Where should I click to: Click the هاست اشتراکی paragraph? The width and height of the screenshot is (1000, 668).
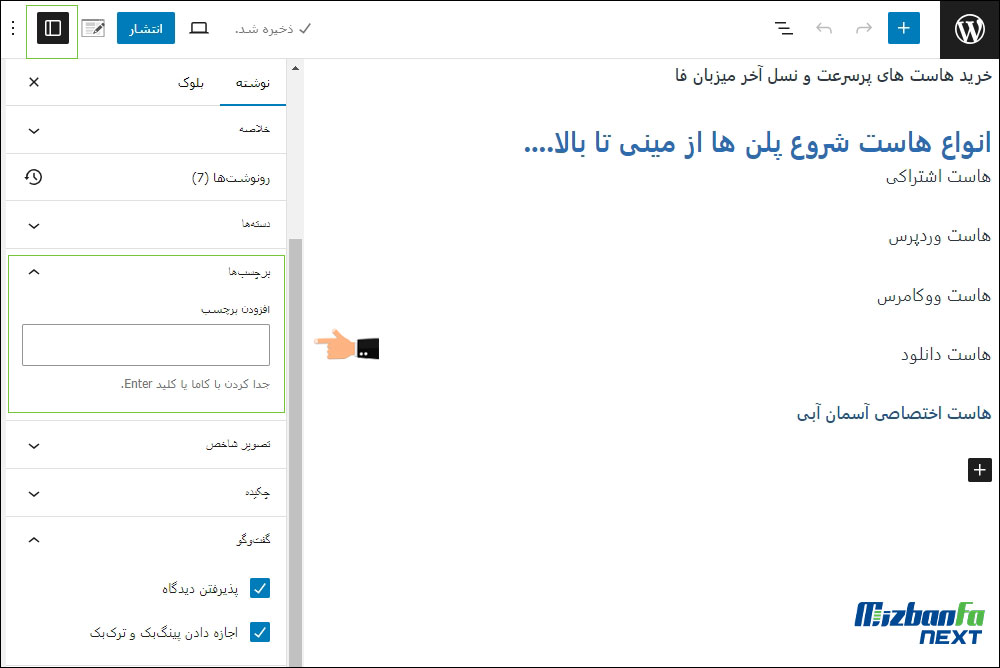tap(938, 177)
